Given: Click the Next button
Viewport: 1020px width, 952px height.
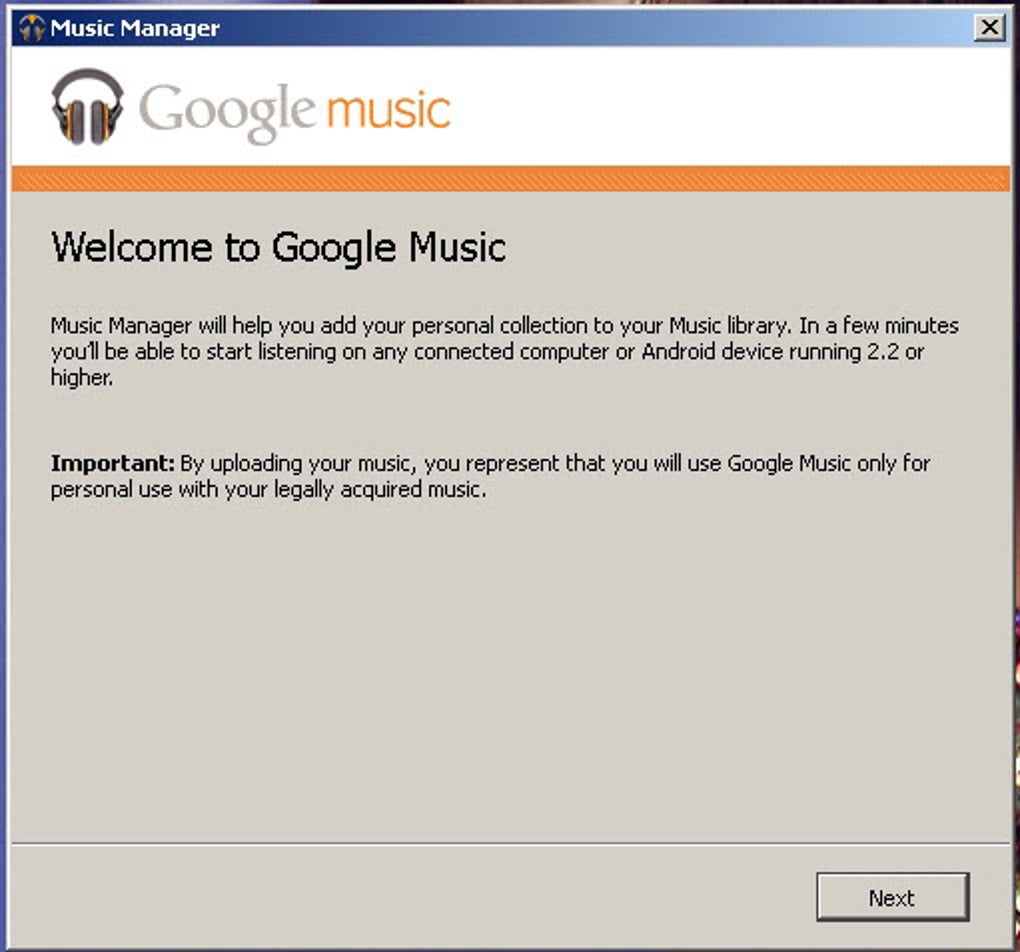Looking at the screenshot, I should [x=892, y=897].
